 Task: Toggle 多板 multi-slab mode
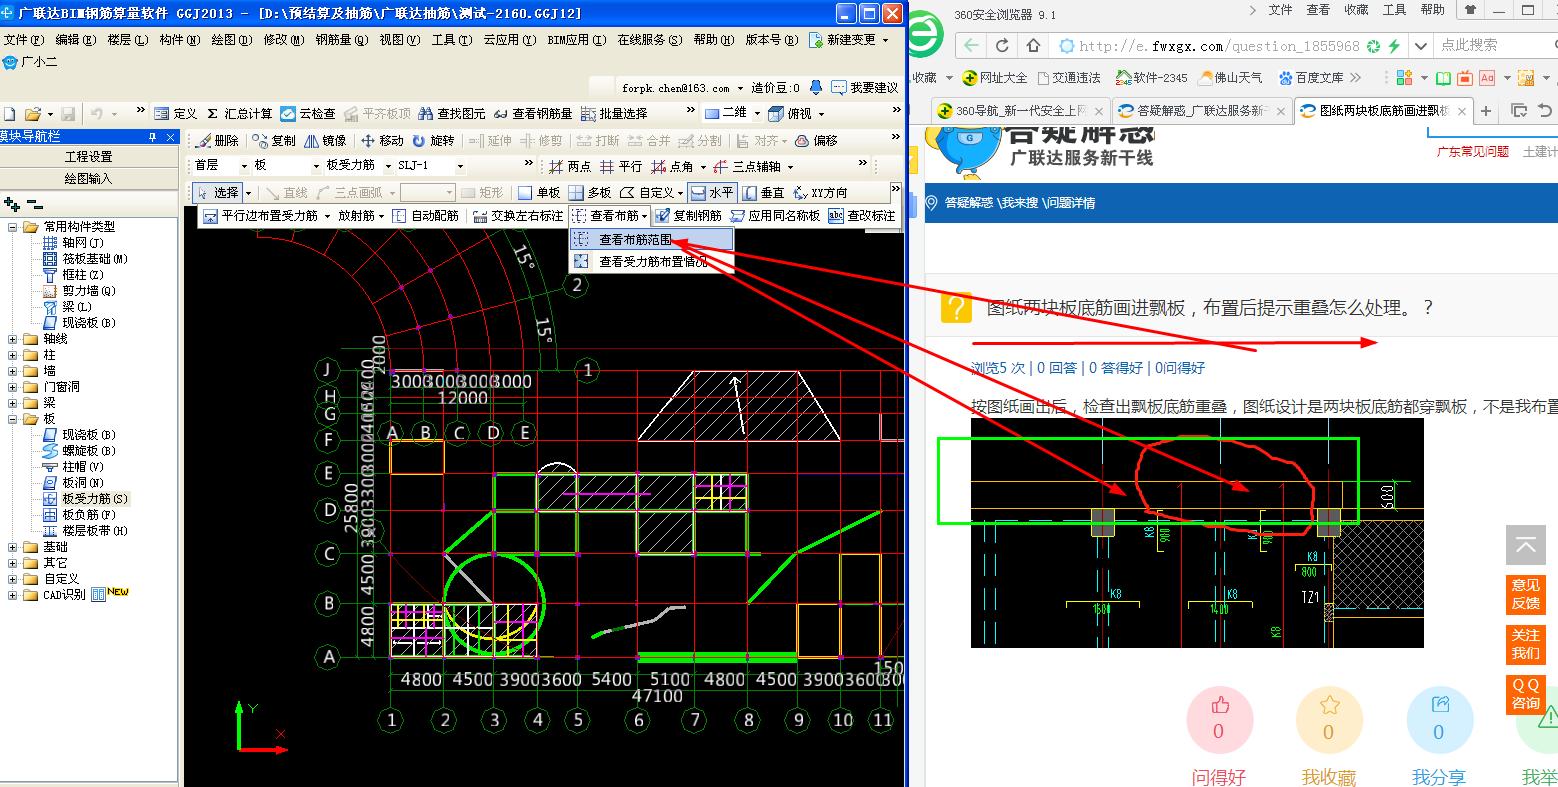[x=590, y=193]
